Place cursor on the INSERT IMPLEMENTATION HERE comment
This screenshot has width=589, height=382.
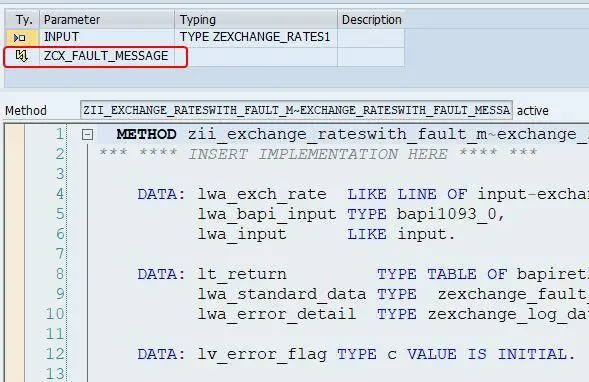(318, 154)
